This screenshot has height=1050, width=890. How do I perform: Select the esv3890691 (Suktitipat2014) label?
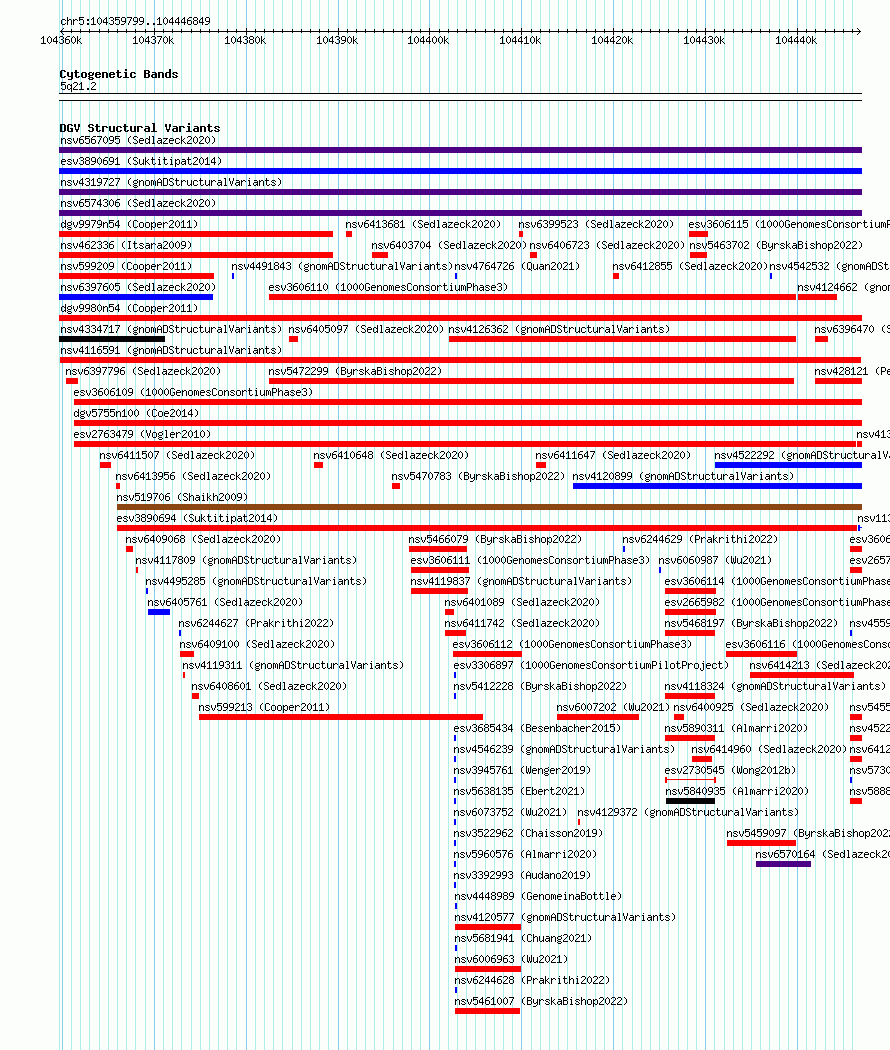(x=141, y=161)
